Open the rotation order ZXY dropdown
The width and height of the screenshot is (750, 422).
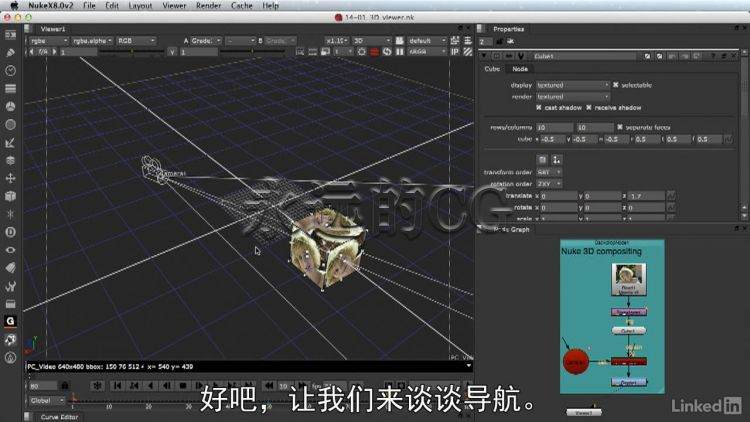[x=549, y=184]
